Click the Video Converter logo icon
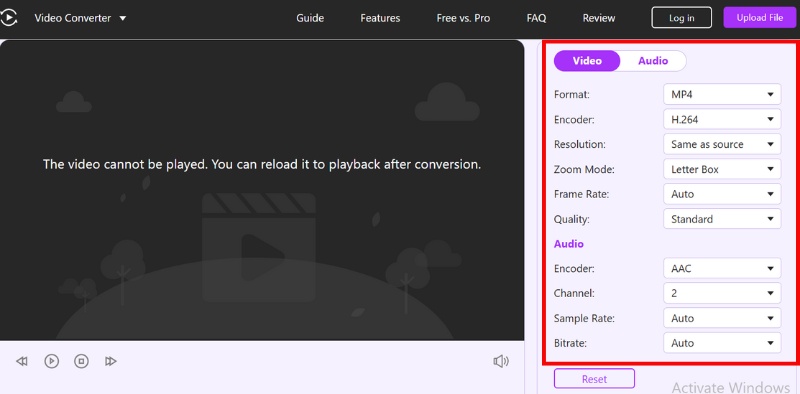This screenshot has width=800, height=394. [8, 18]
